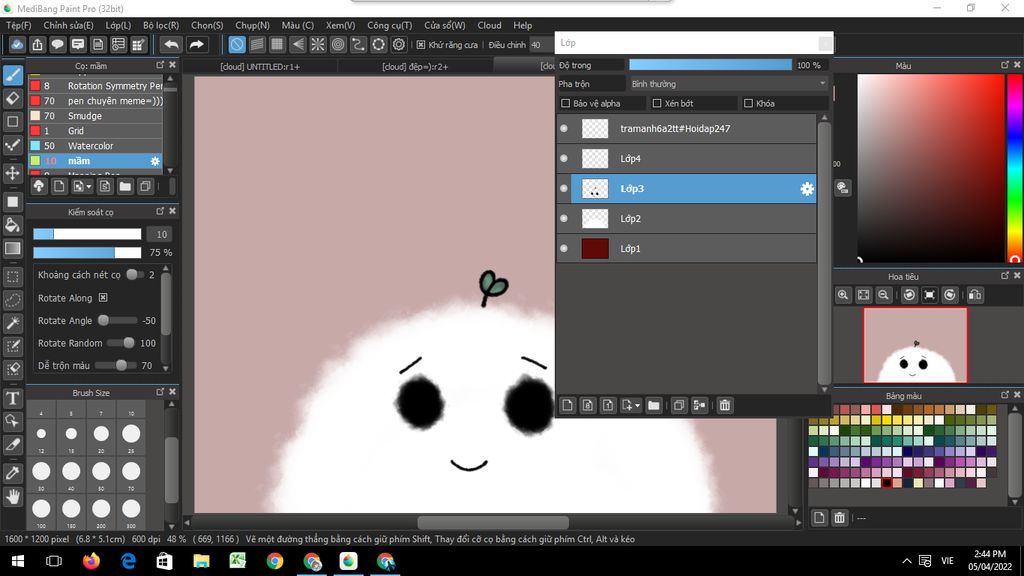Viewport: 1024px width, 576px height.
Task: Open Lớp3 layer settings gear
Action: pyautogui.click(x=807, y=189)
